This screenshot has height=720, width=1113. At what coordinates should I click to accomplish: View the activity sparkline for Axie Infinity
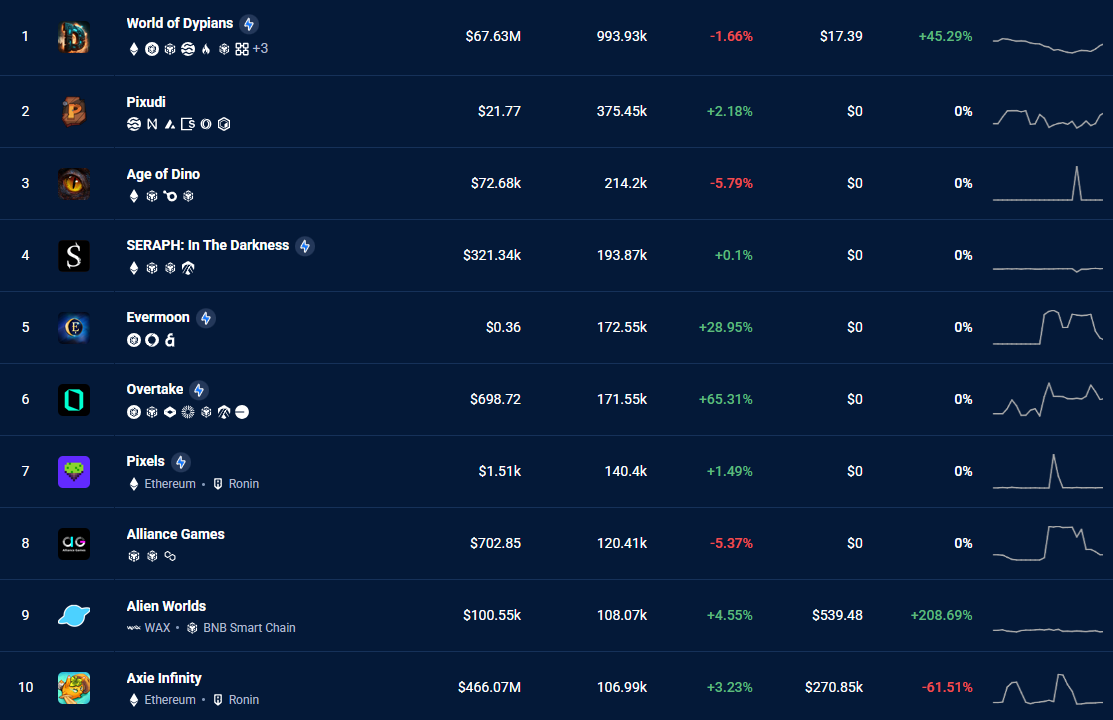(1048, 688)
